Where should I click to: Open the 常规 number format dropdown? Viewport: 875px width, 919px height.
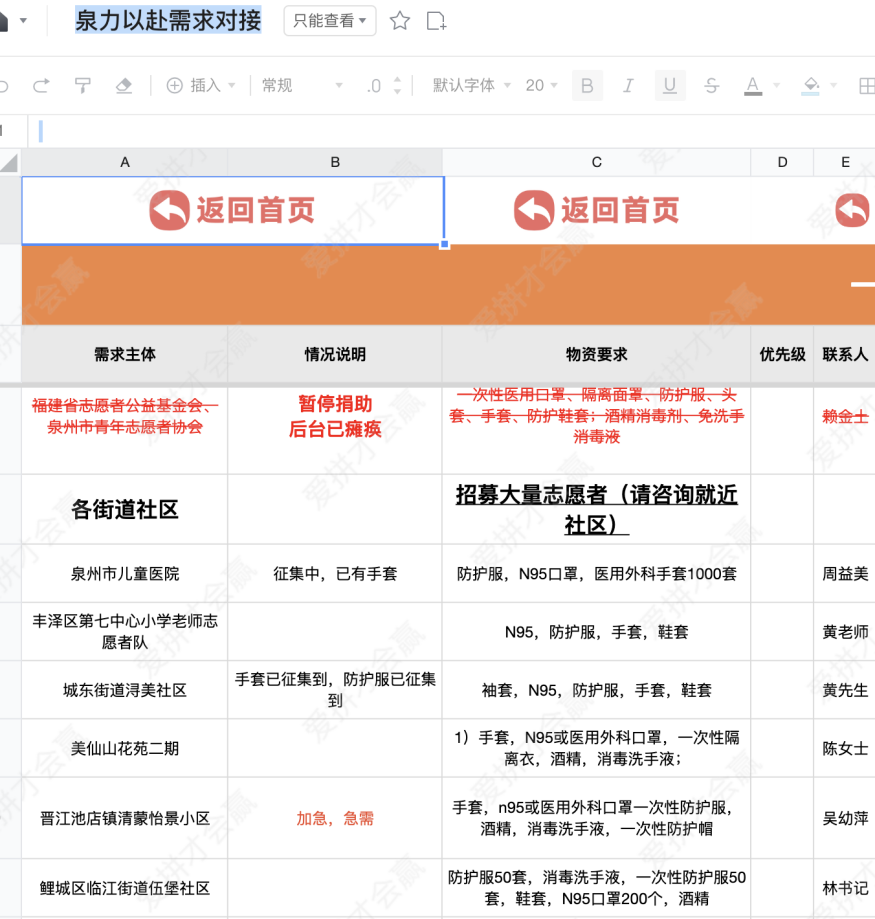pyautogui.click(x=302, y=86)
